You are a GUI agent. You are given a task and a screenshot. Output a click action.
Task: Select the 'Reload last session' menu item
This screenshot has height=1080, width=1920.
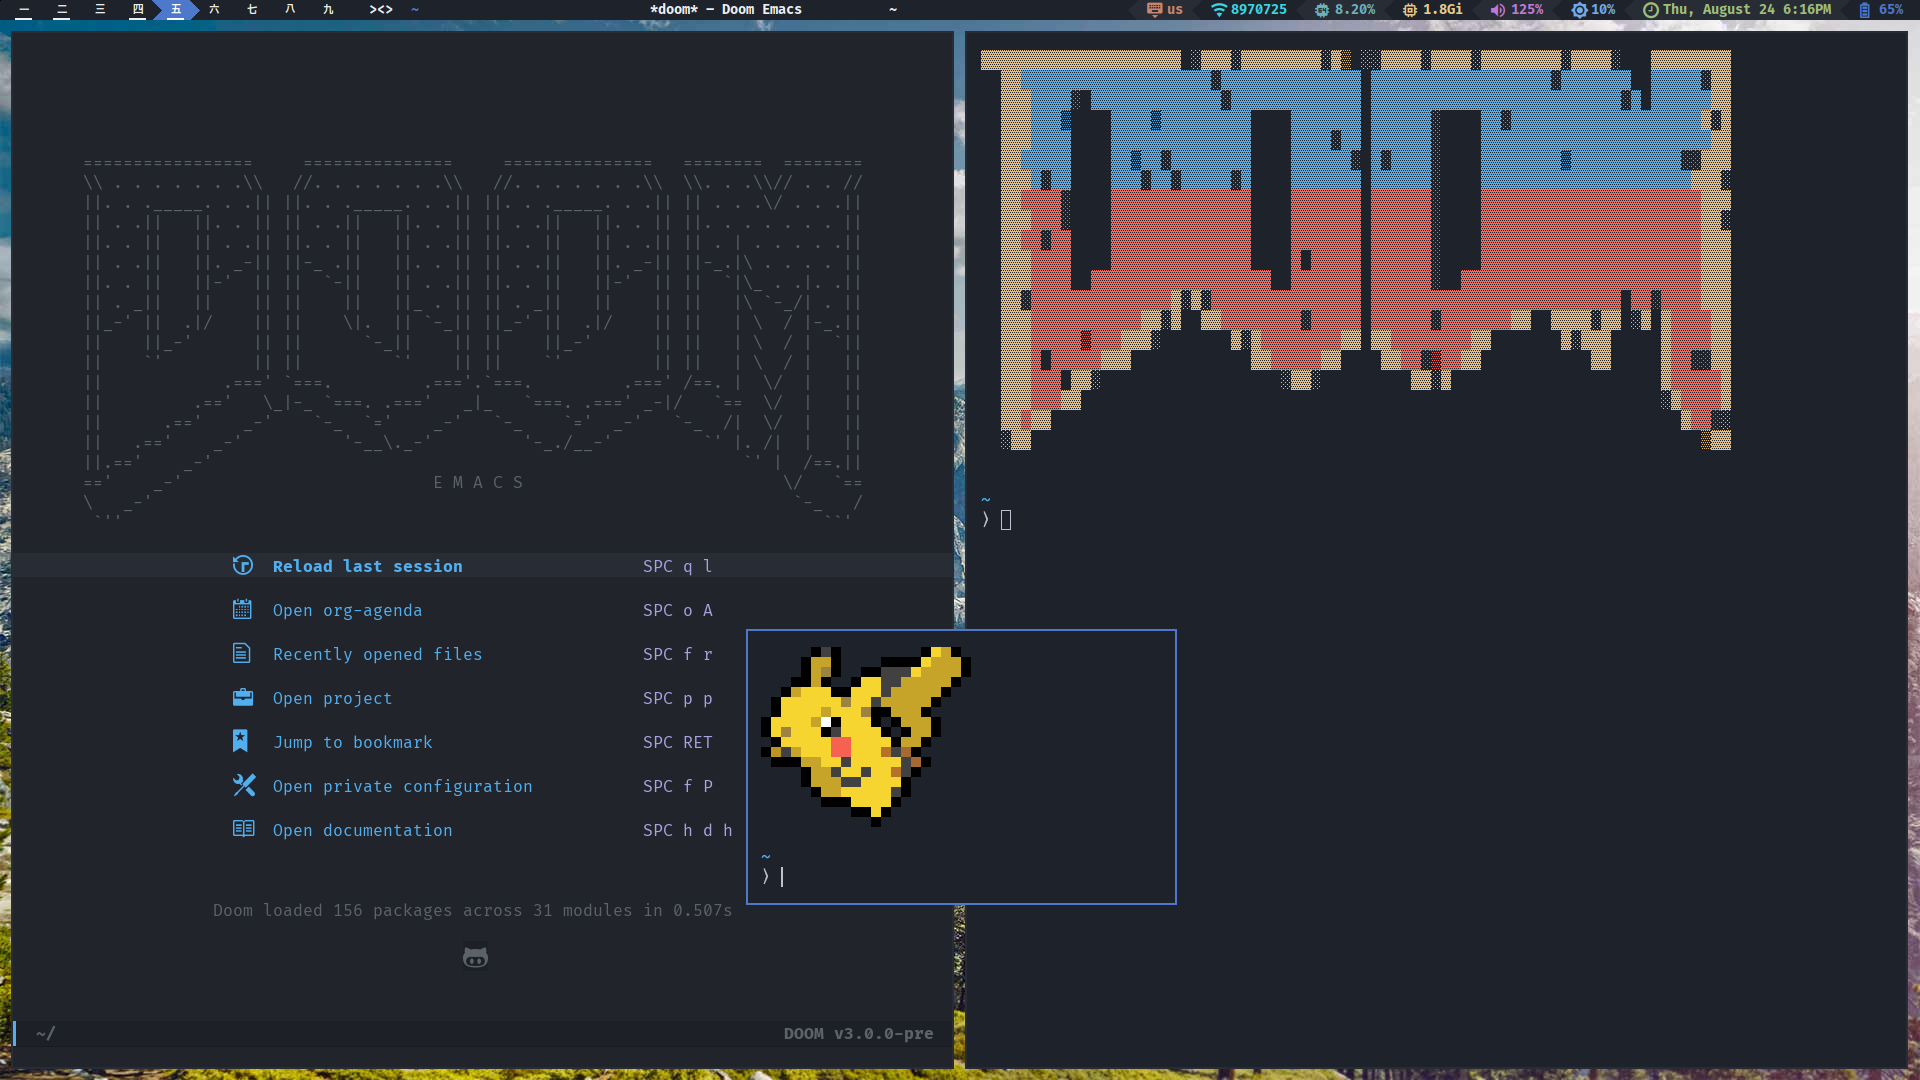tap(367, 566)
